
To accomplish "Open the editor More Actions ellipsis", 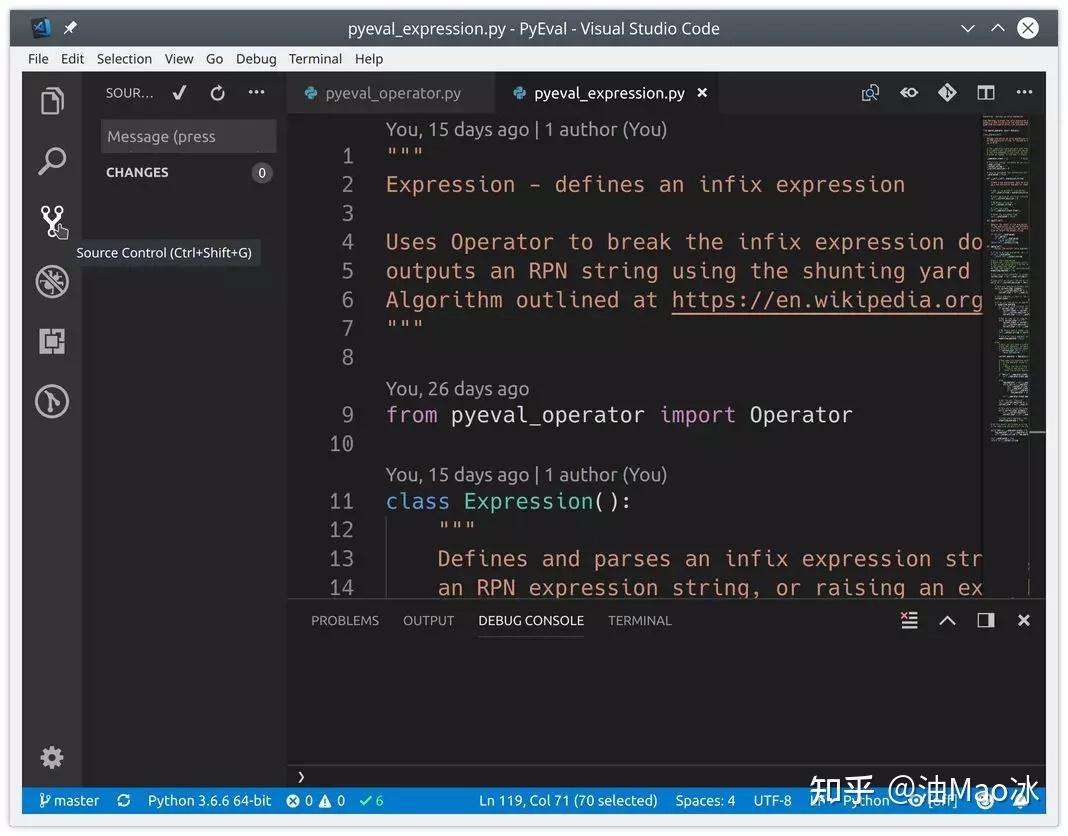I will pos(1024,92).
